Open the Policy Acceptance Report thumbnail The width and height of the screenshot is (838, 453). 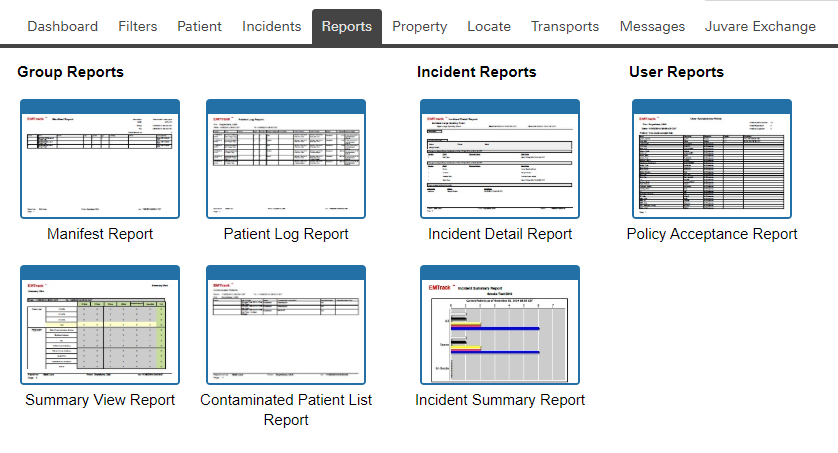point(712,159)
